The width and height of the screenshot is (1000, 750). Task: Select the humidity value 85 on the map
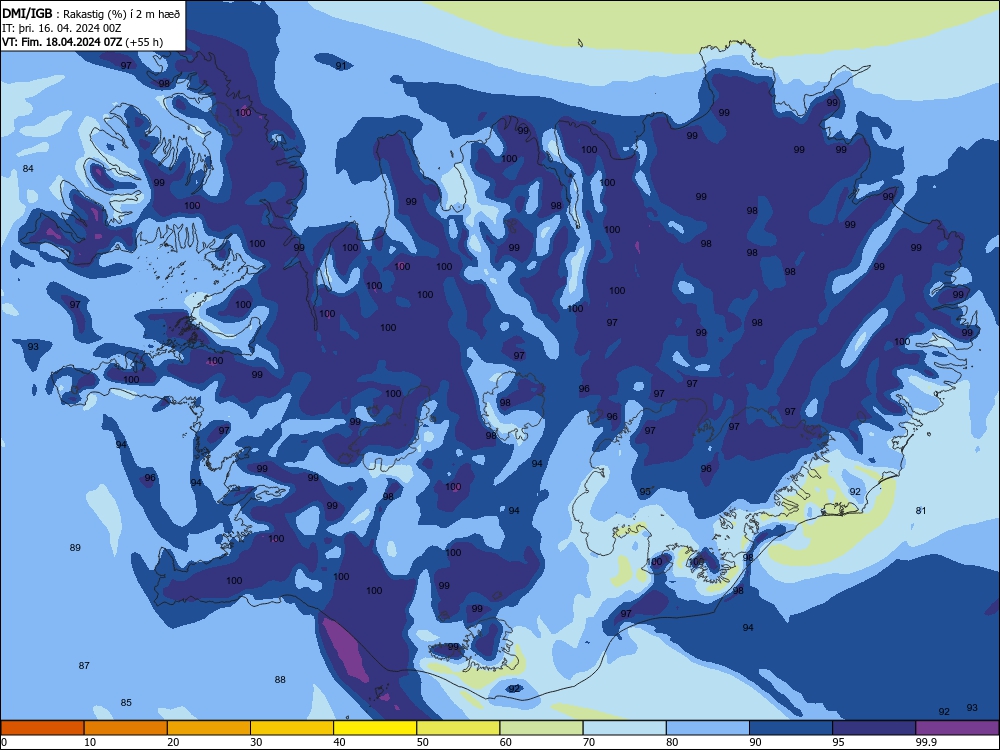126,703
